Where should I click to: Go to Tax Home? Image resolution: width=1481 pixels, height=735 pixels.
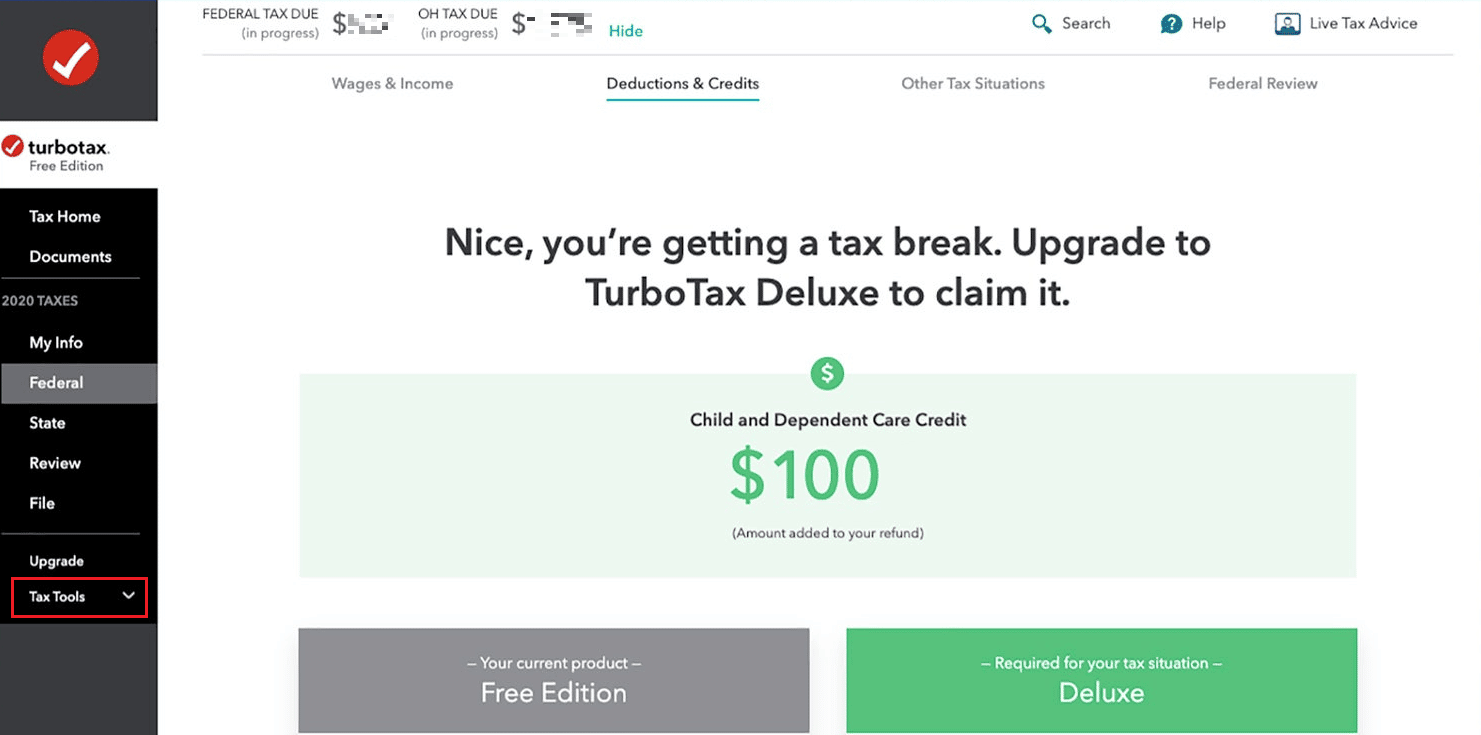tap(63, 216)
